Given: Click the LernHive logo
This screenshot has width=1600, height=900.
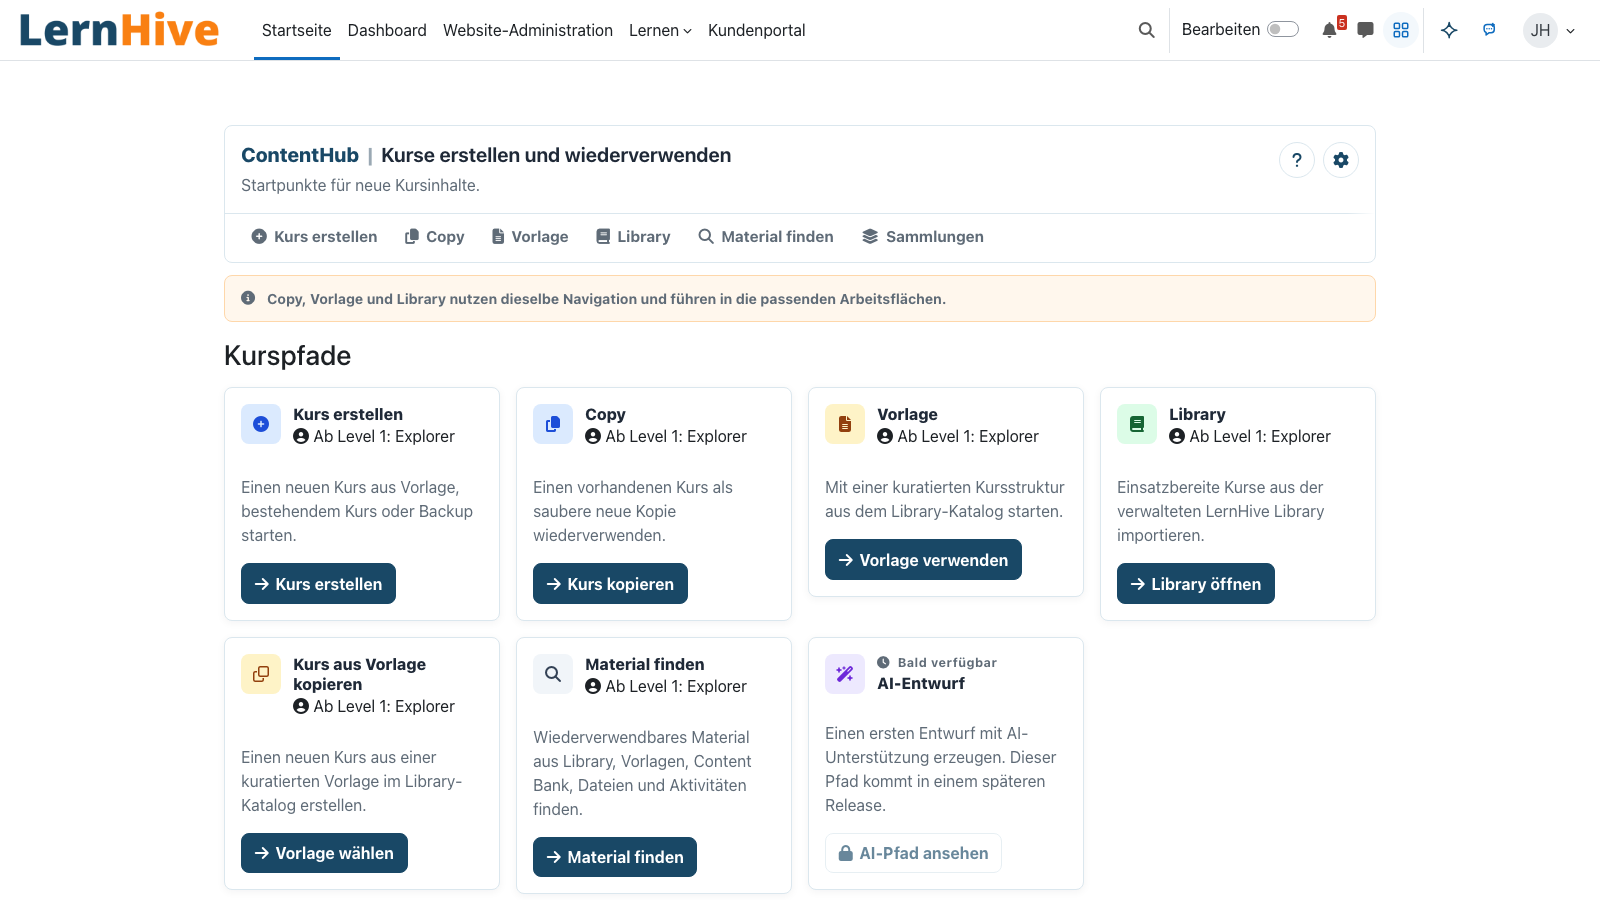Looking at the screenshot, I should click(x=119, y=30).
